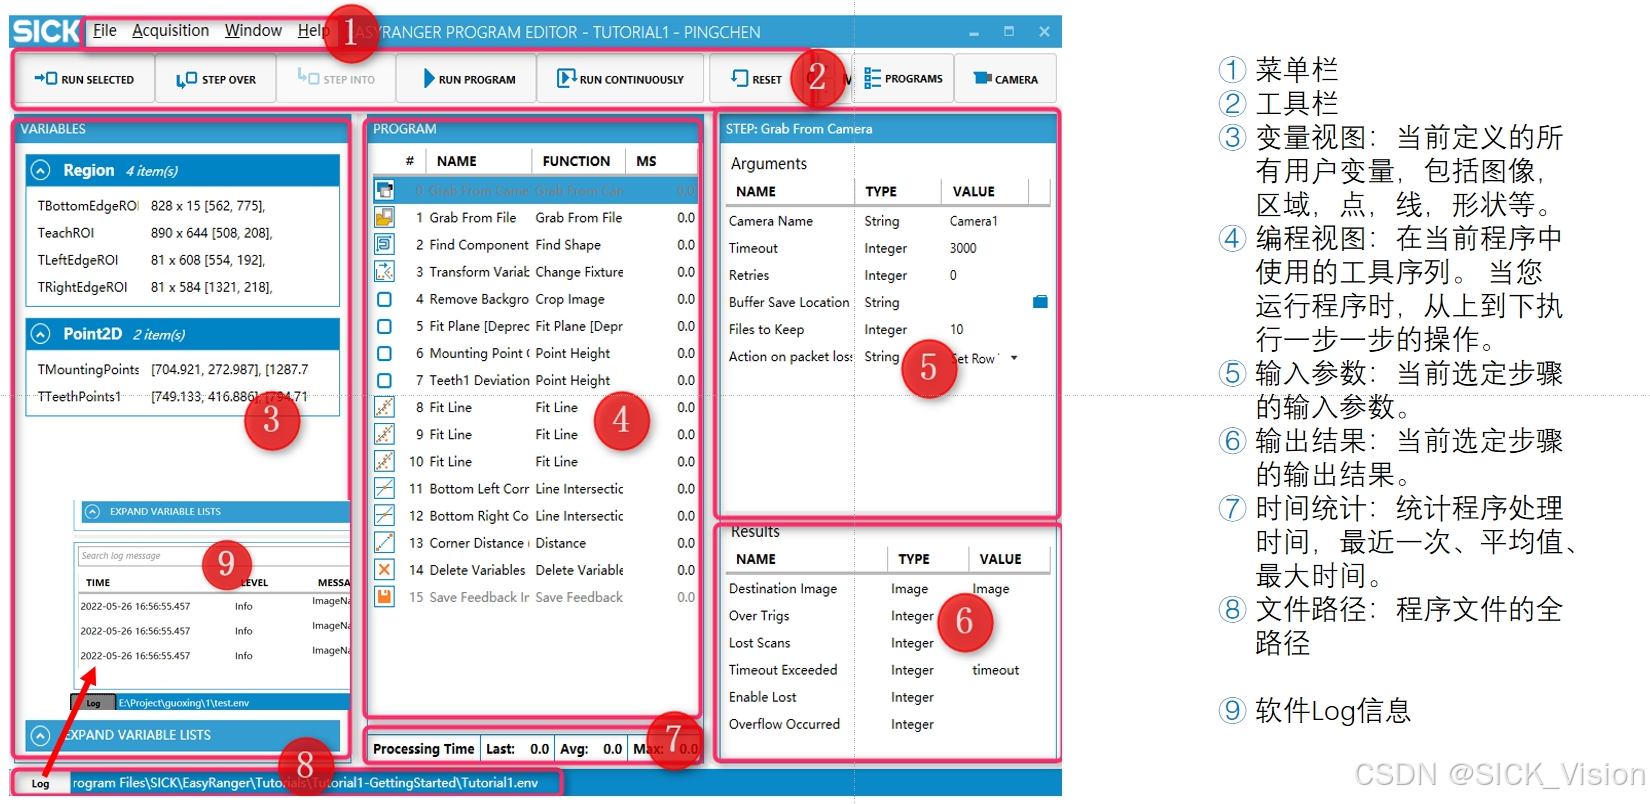Click the bottom Expand Variable Lists bar
This screenshot has height=804, width=1650.
coord(182,735)
